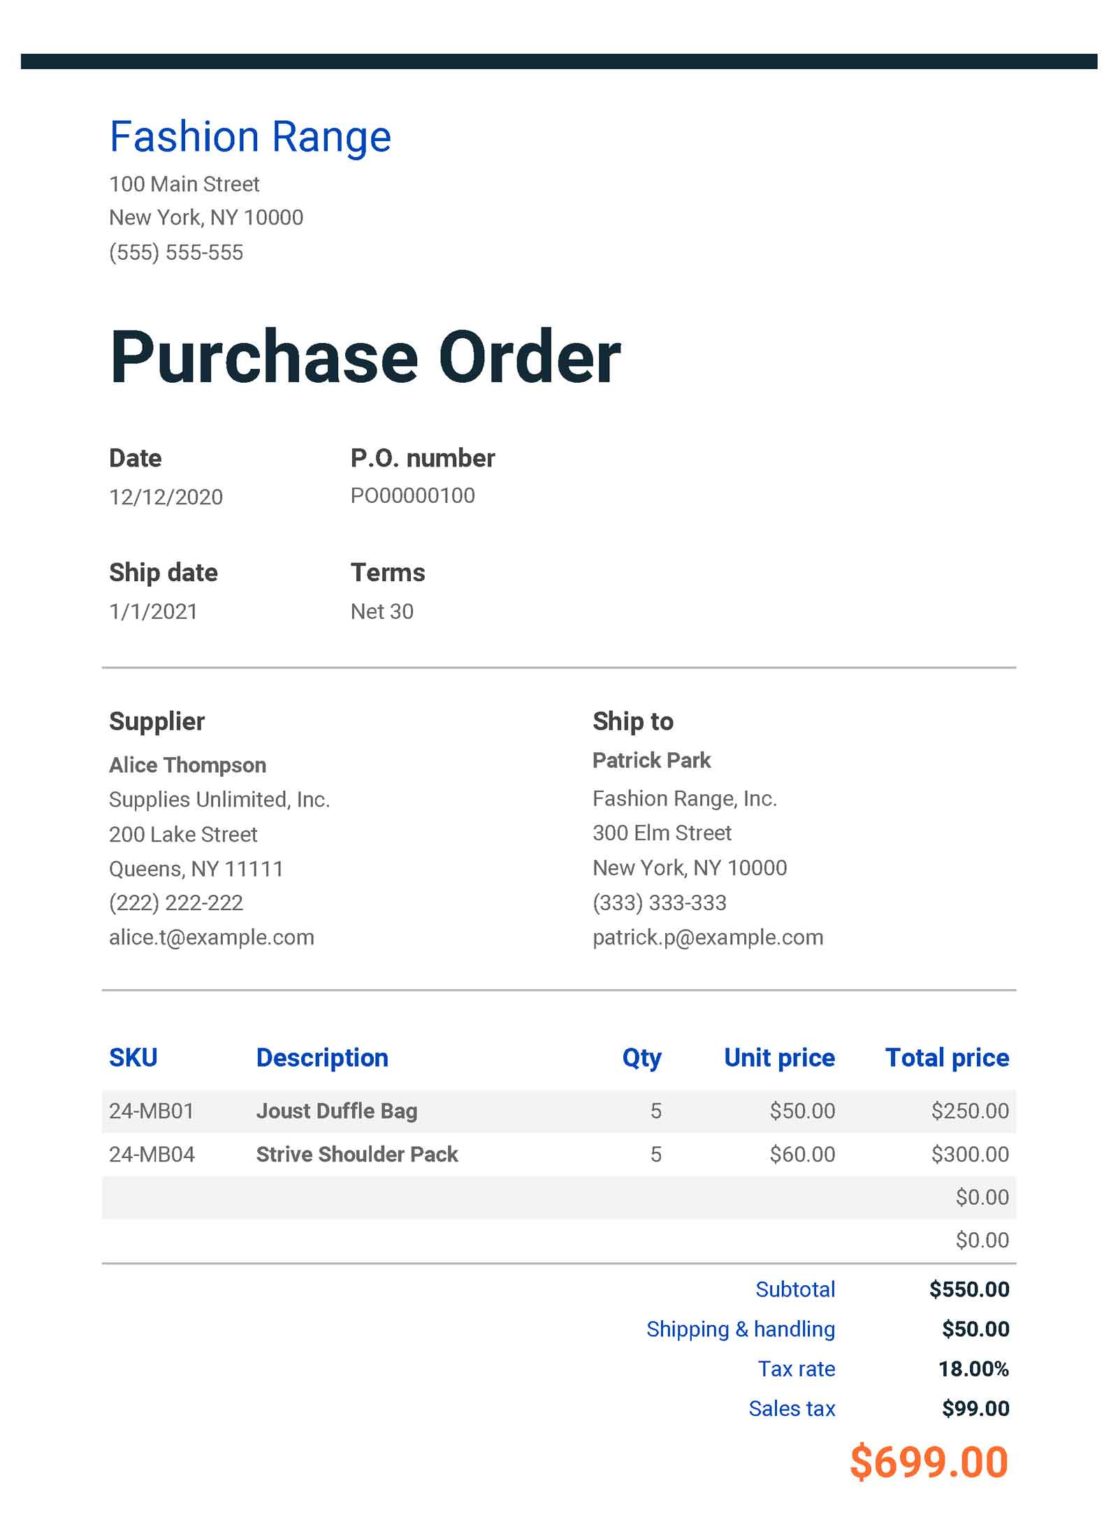Click the $550.00 subtotal amount
1118x1536 pixels.
[x=968, y=1289]
